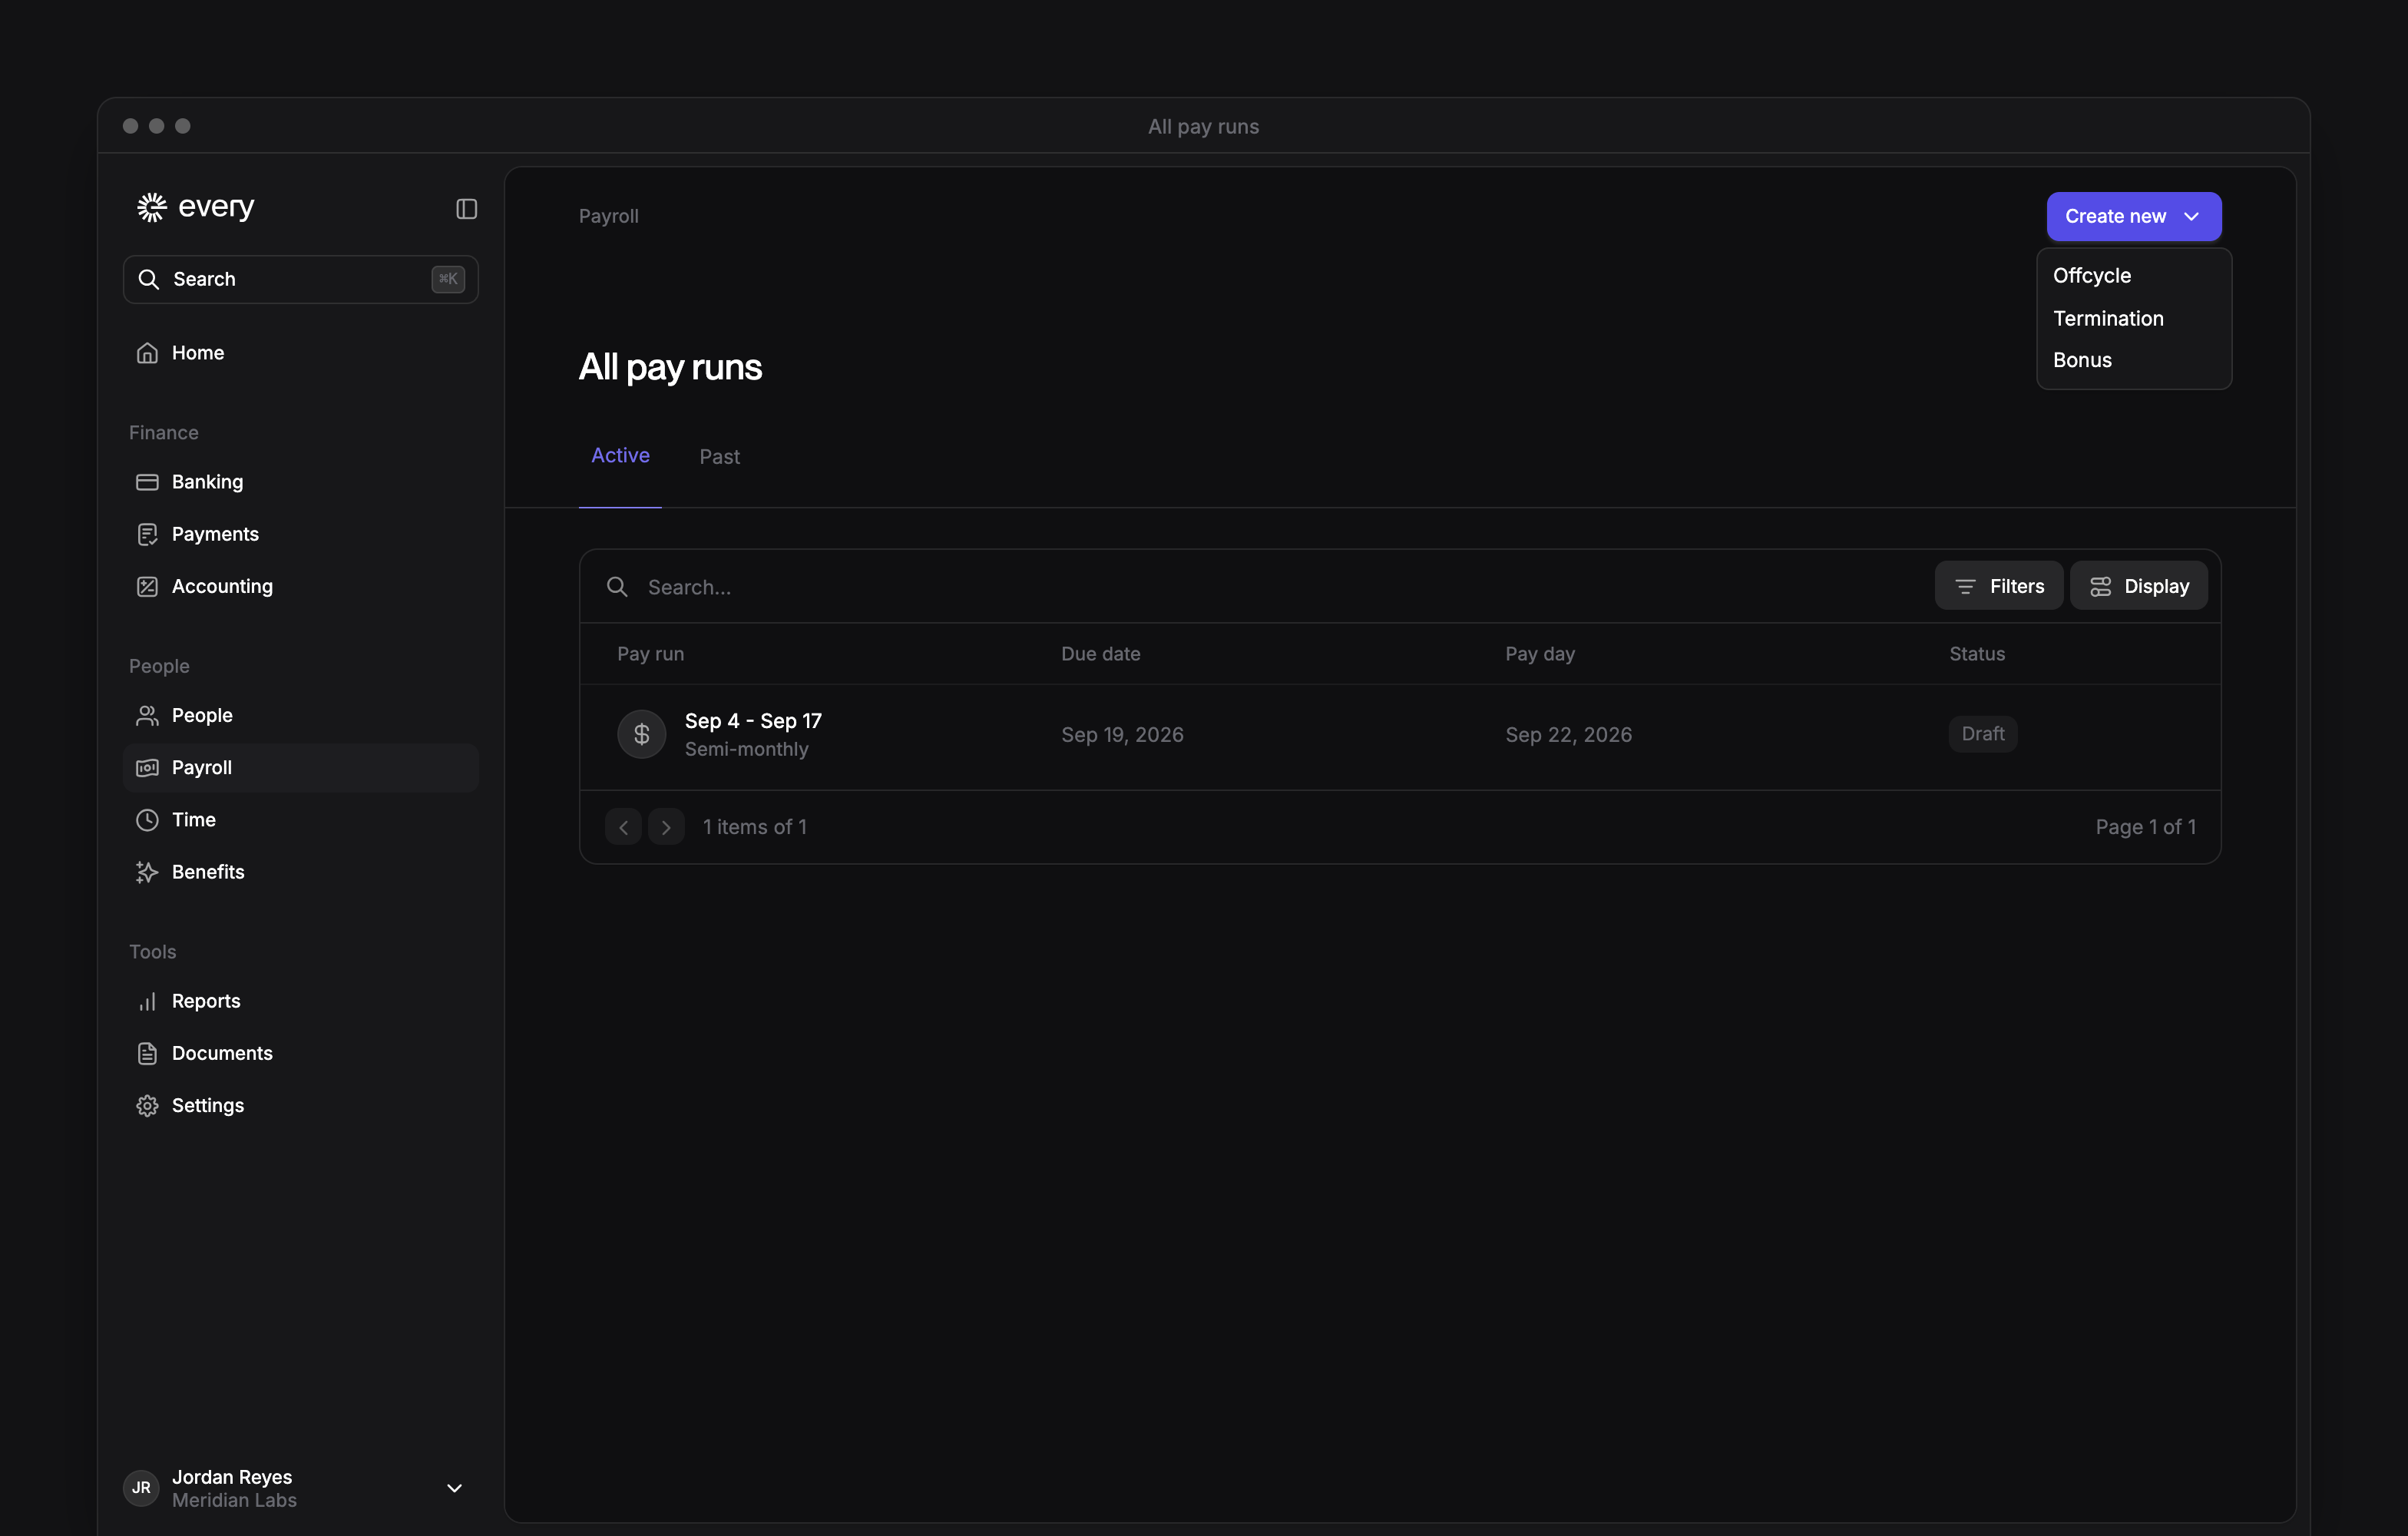The image size is (2408, 1536).
Task: Click the Banking card icon
Action: pos(147,482)
